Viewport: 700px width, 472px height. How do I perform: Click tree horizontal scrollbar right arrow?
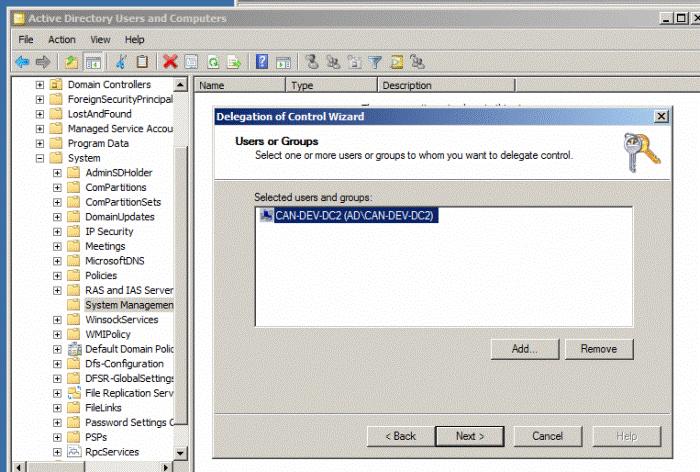[x=166, y=467]
